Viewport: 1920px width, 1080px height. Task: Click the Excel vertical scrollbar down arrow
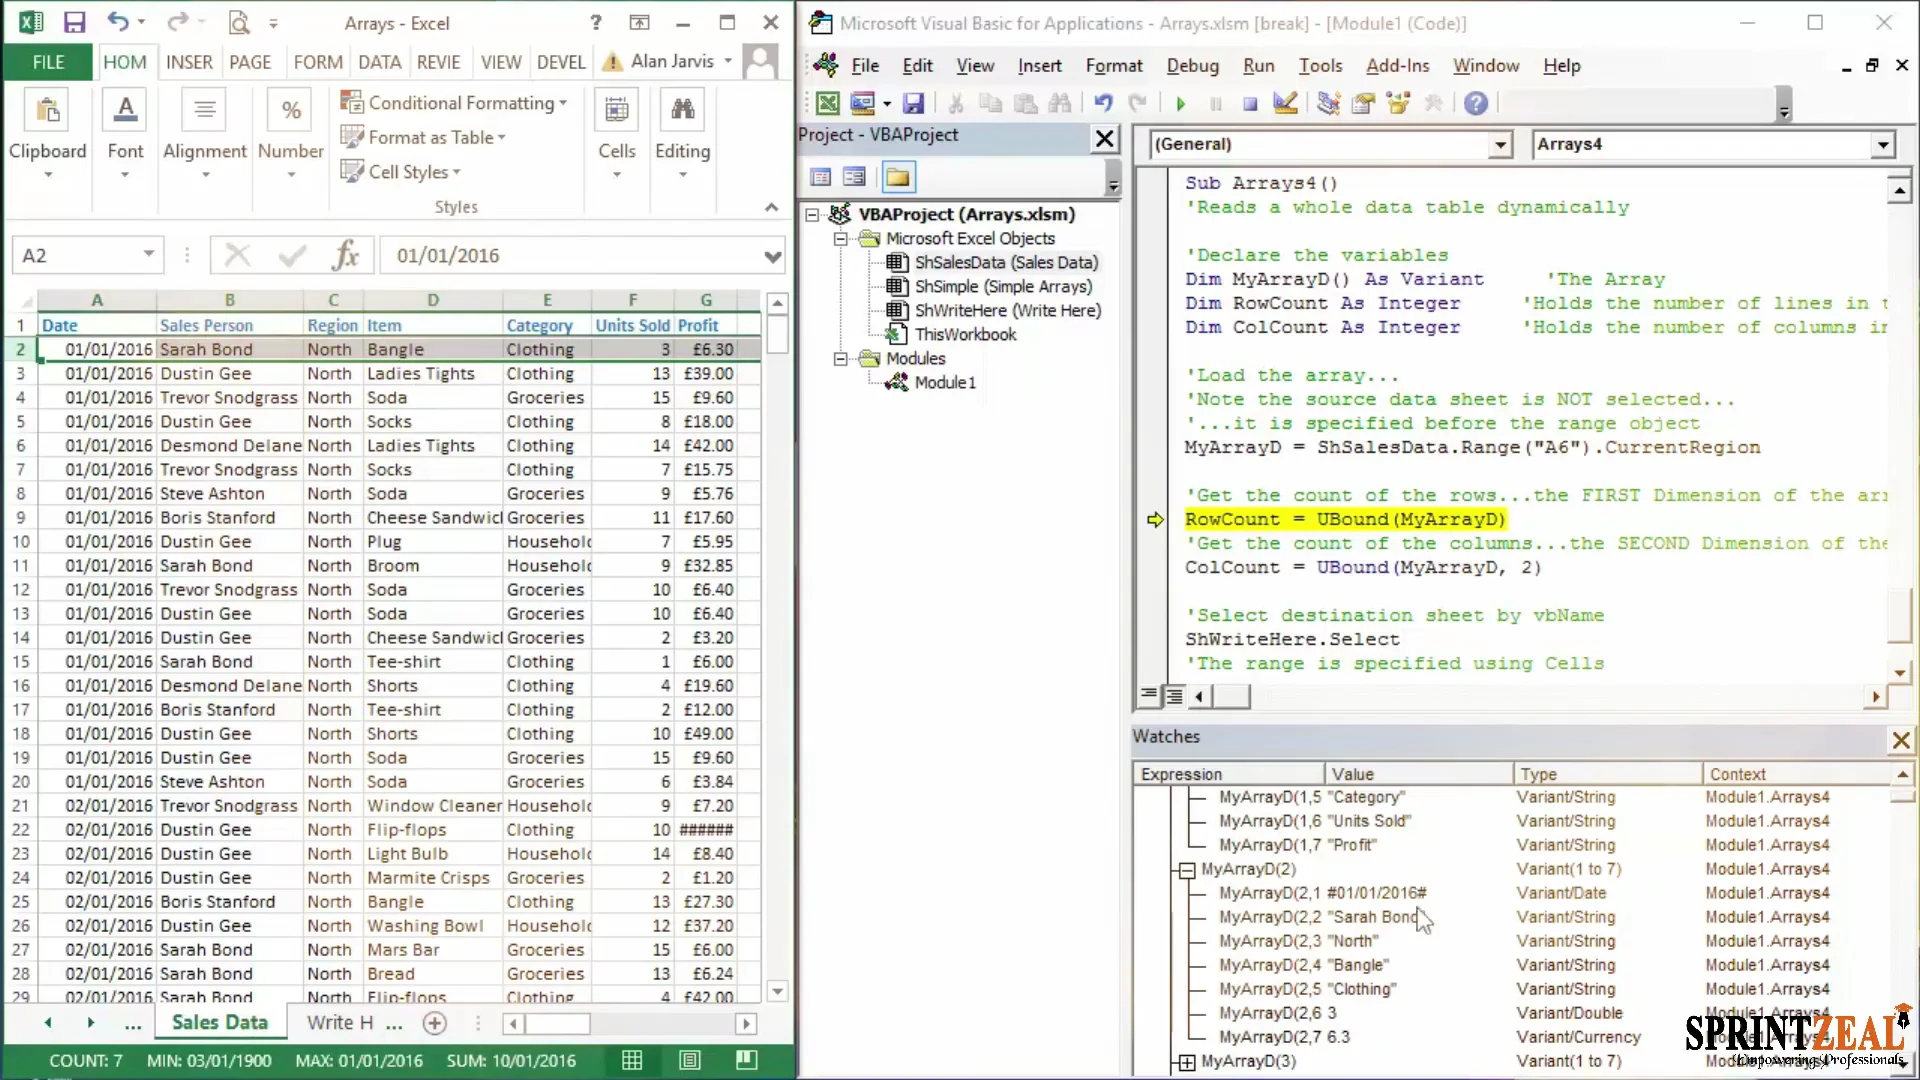(x=777, y=991)
